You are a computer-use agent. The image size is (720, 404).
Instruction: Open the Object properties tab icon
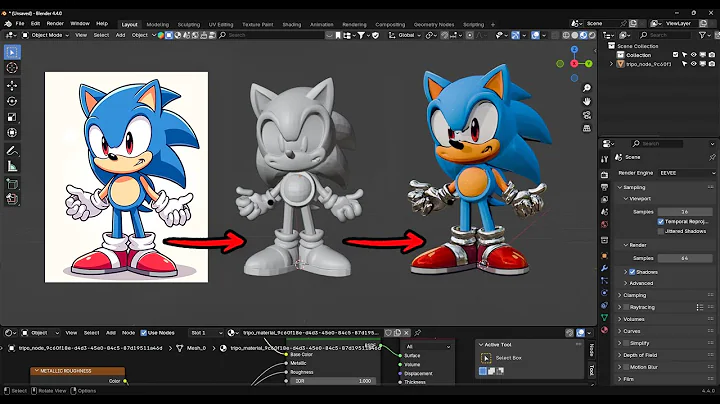coord(604,256)
